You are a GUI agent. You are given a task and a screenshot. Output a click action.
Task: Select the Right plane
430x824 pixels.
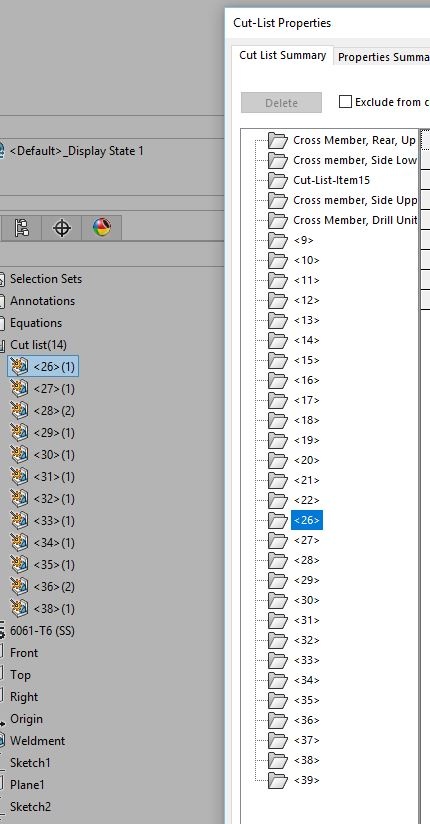coord(24,697)
